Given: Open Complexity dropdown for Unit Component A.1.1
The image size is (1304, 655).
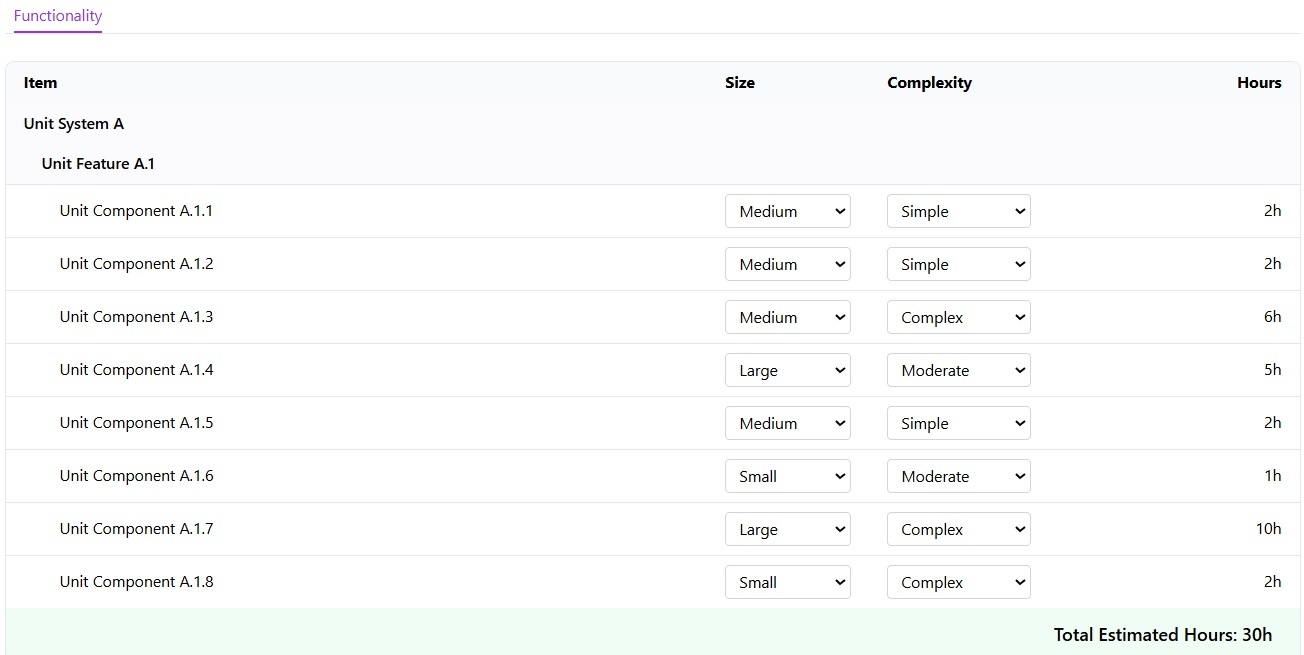Looking at the screenshot, I should pos(958,211).
